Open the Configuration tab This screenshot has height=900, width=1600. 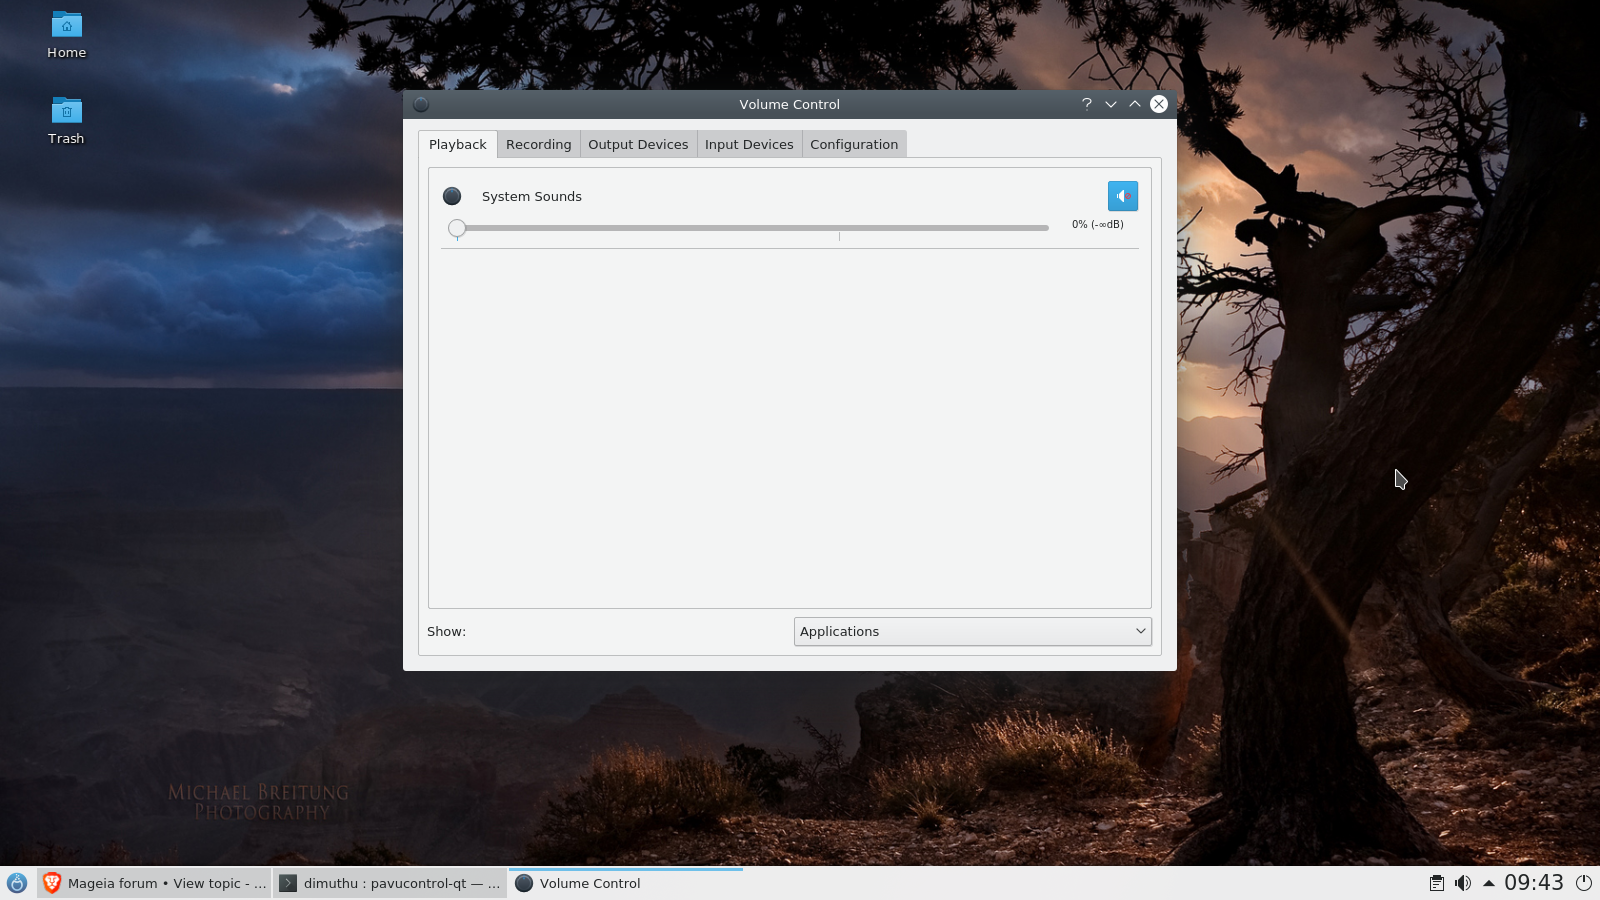(854, 145)
